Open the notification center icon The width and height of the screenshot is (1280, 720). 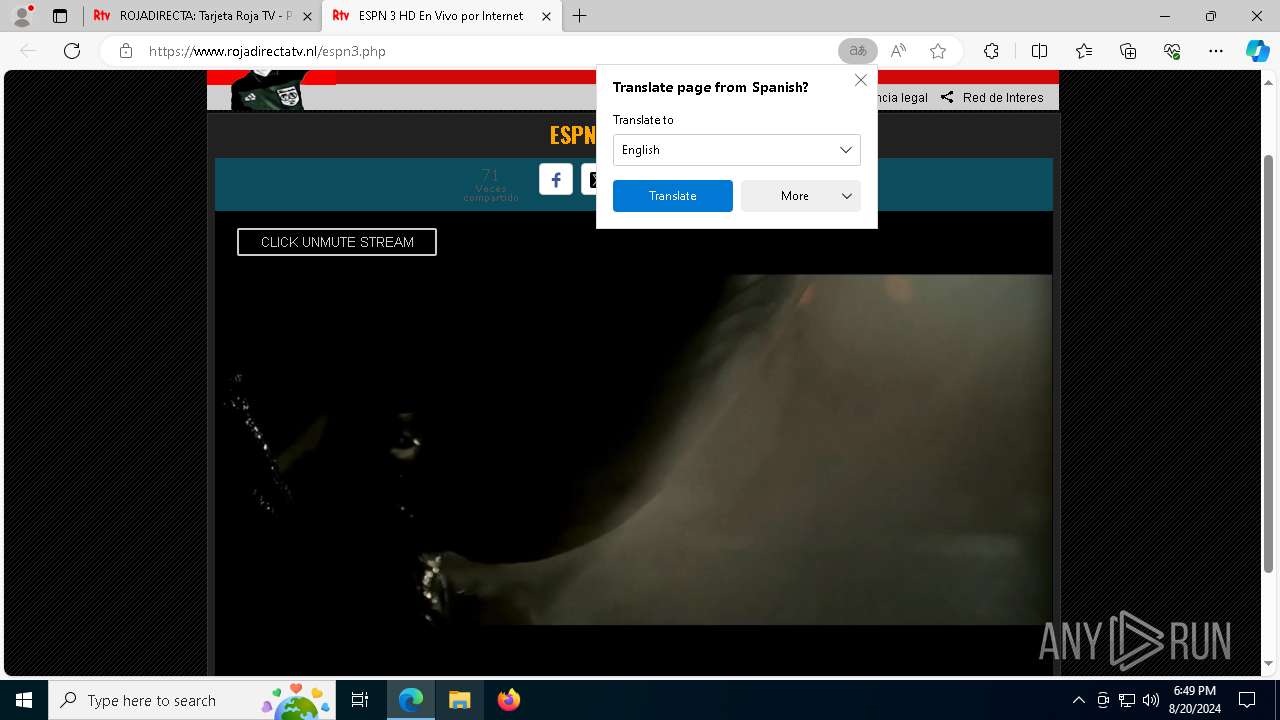(1247, 700)
